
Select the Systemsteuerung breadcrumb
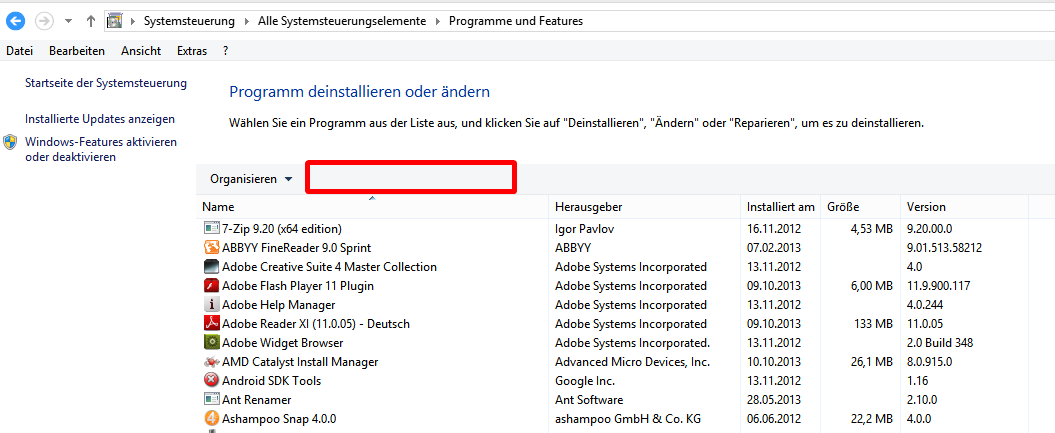tap(189, 21)
